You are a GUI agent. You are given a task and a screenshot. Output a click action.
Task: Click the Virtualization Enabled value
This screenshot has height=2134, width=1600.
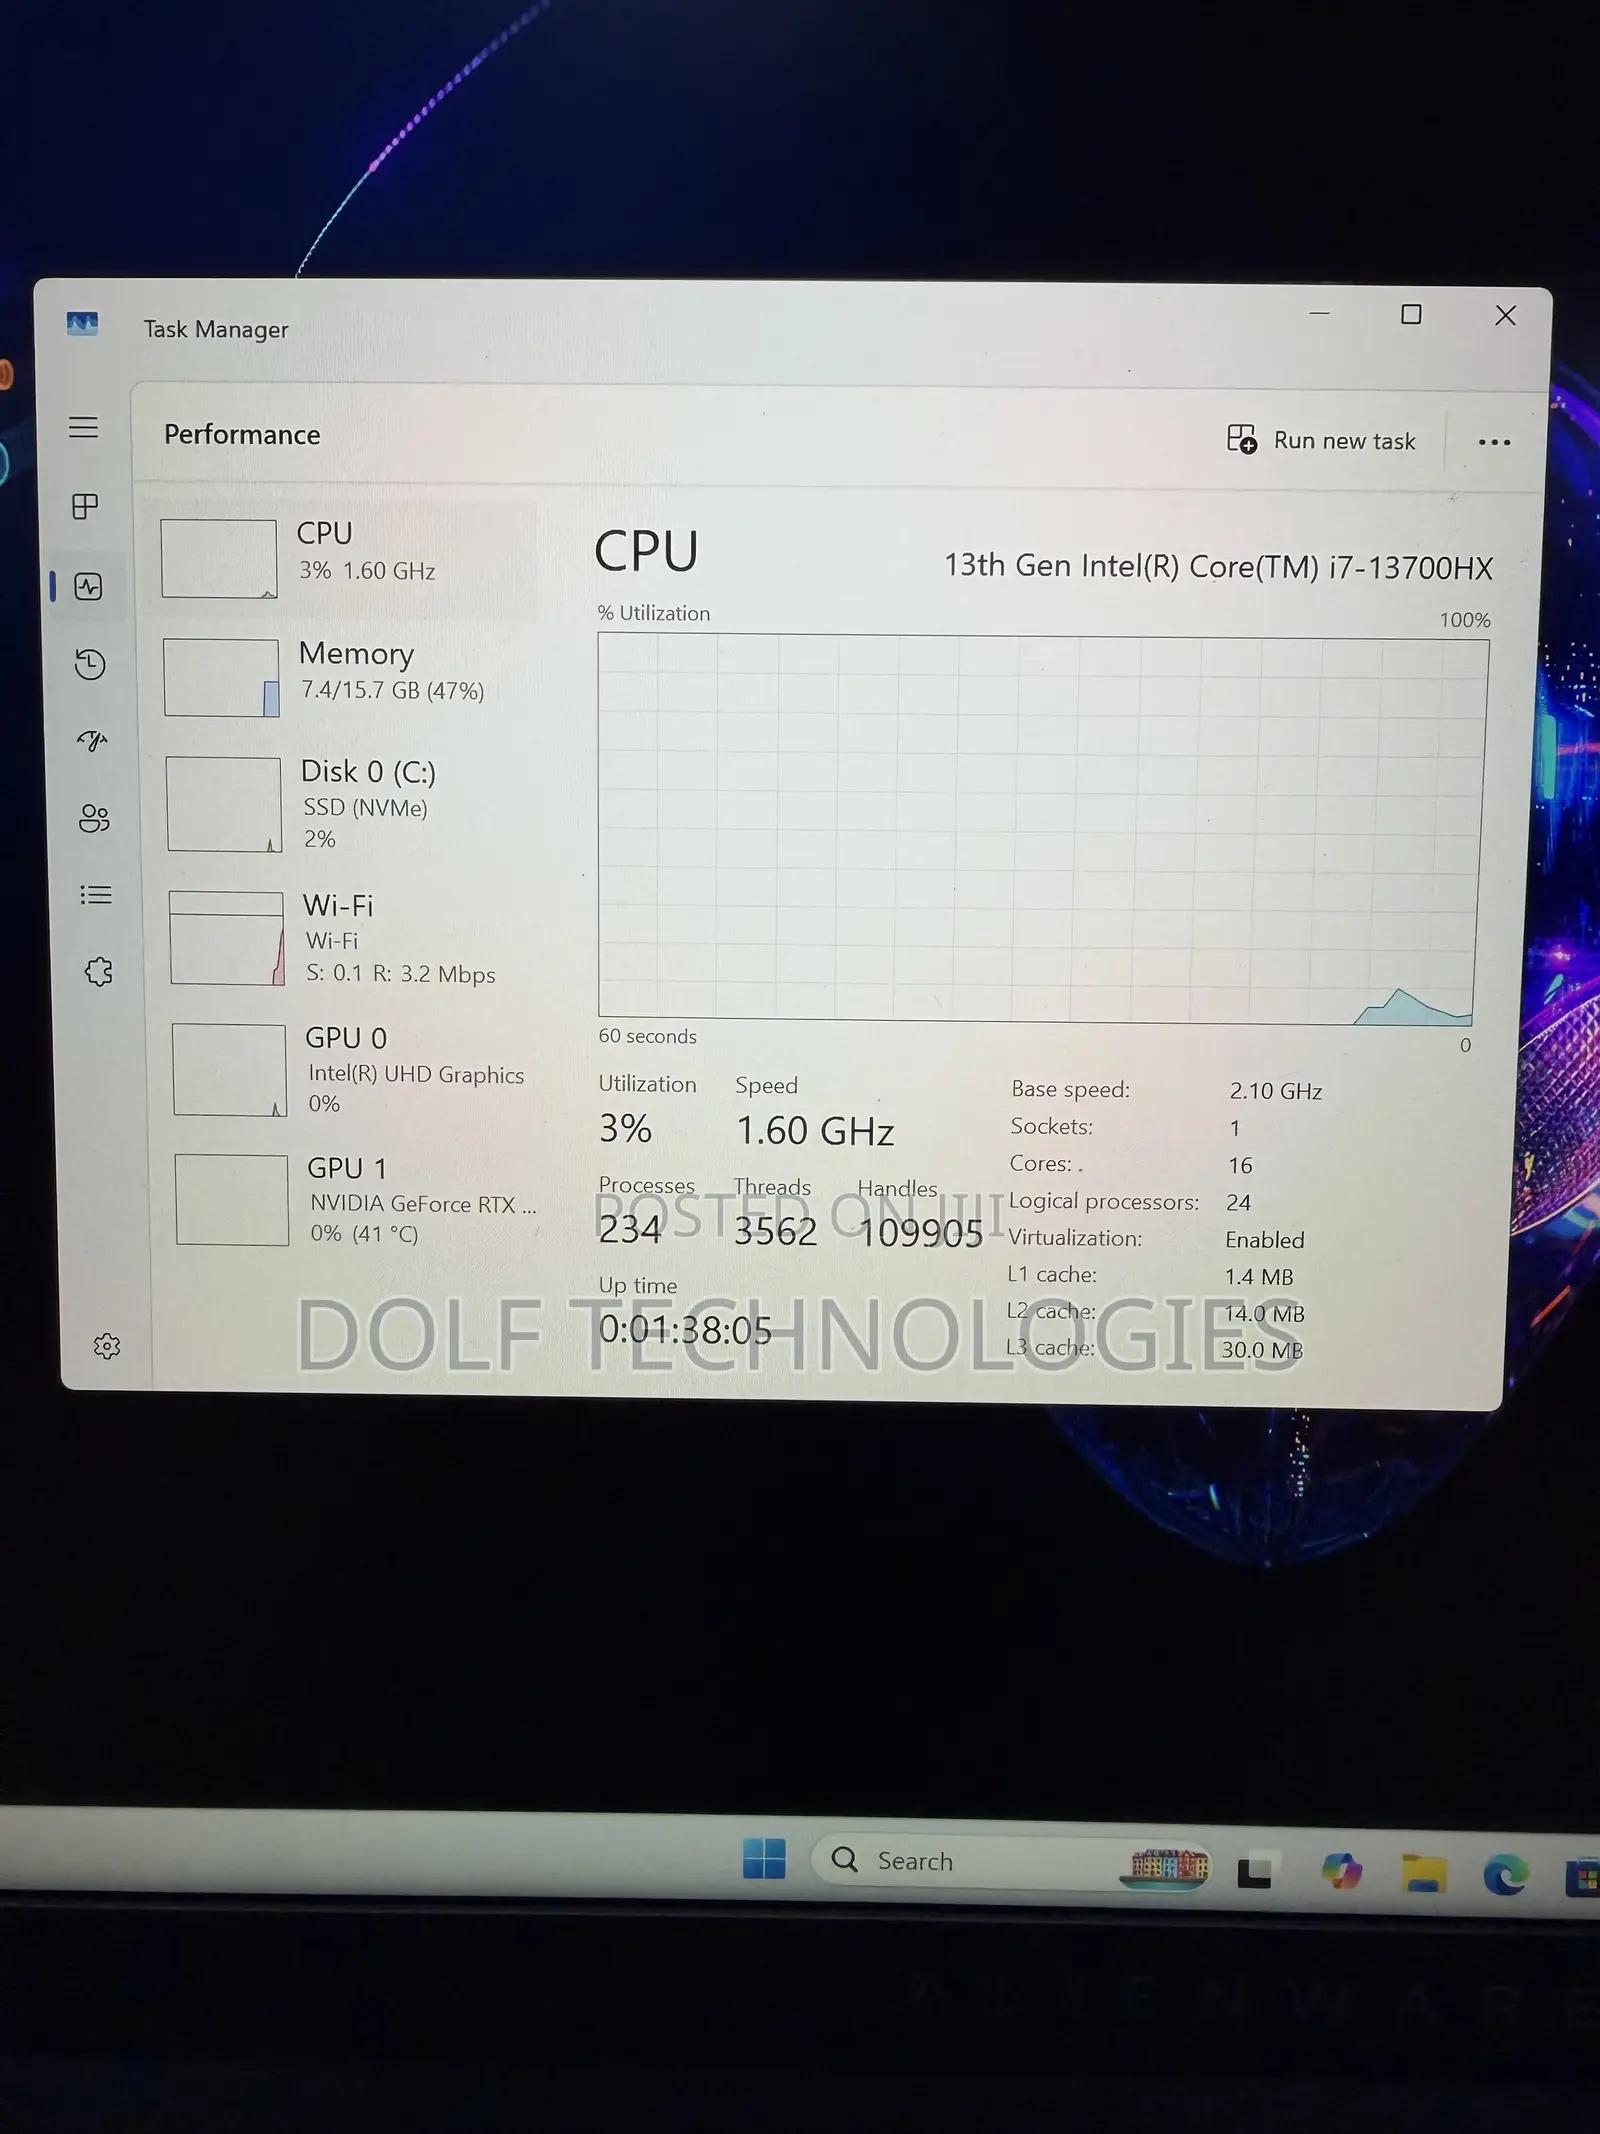coord(1265,1240)
